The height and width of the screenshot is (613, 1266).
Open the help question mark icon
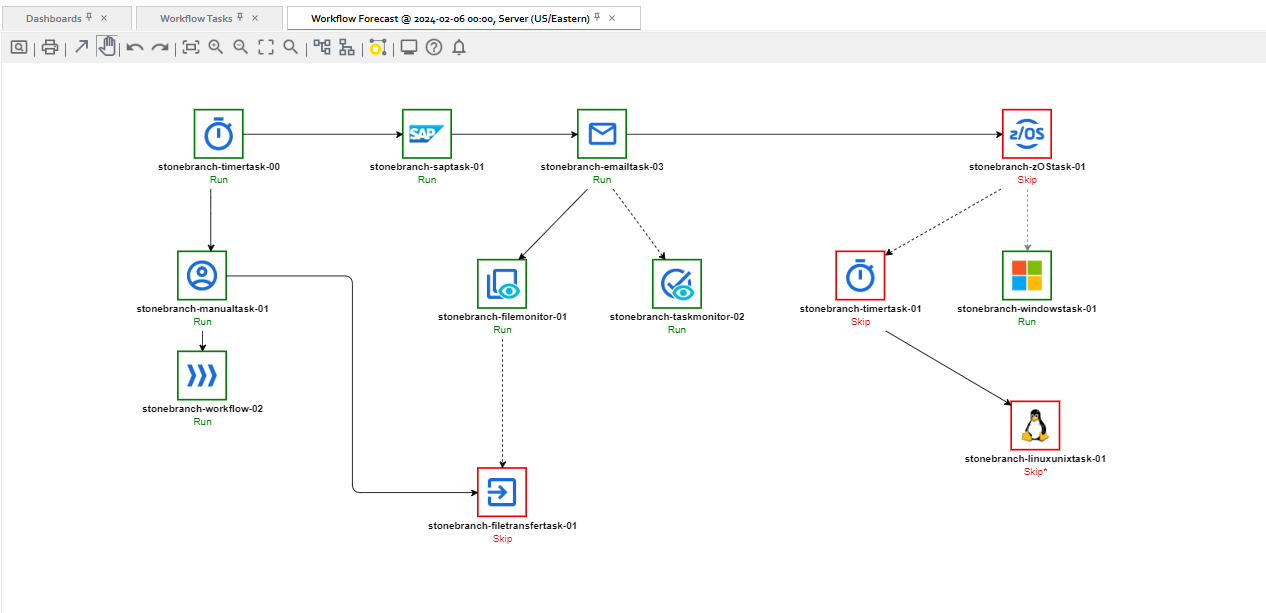pos(434,47)
